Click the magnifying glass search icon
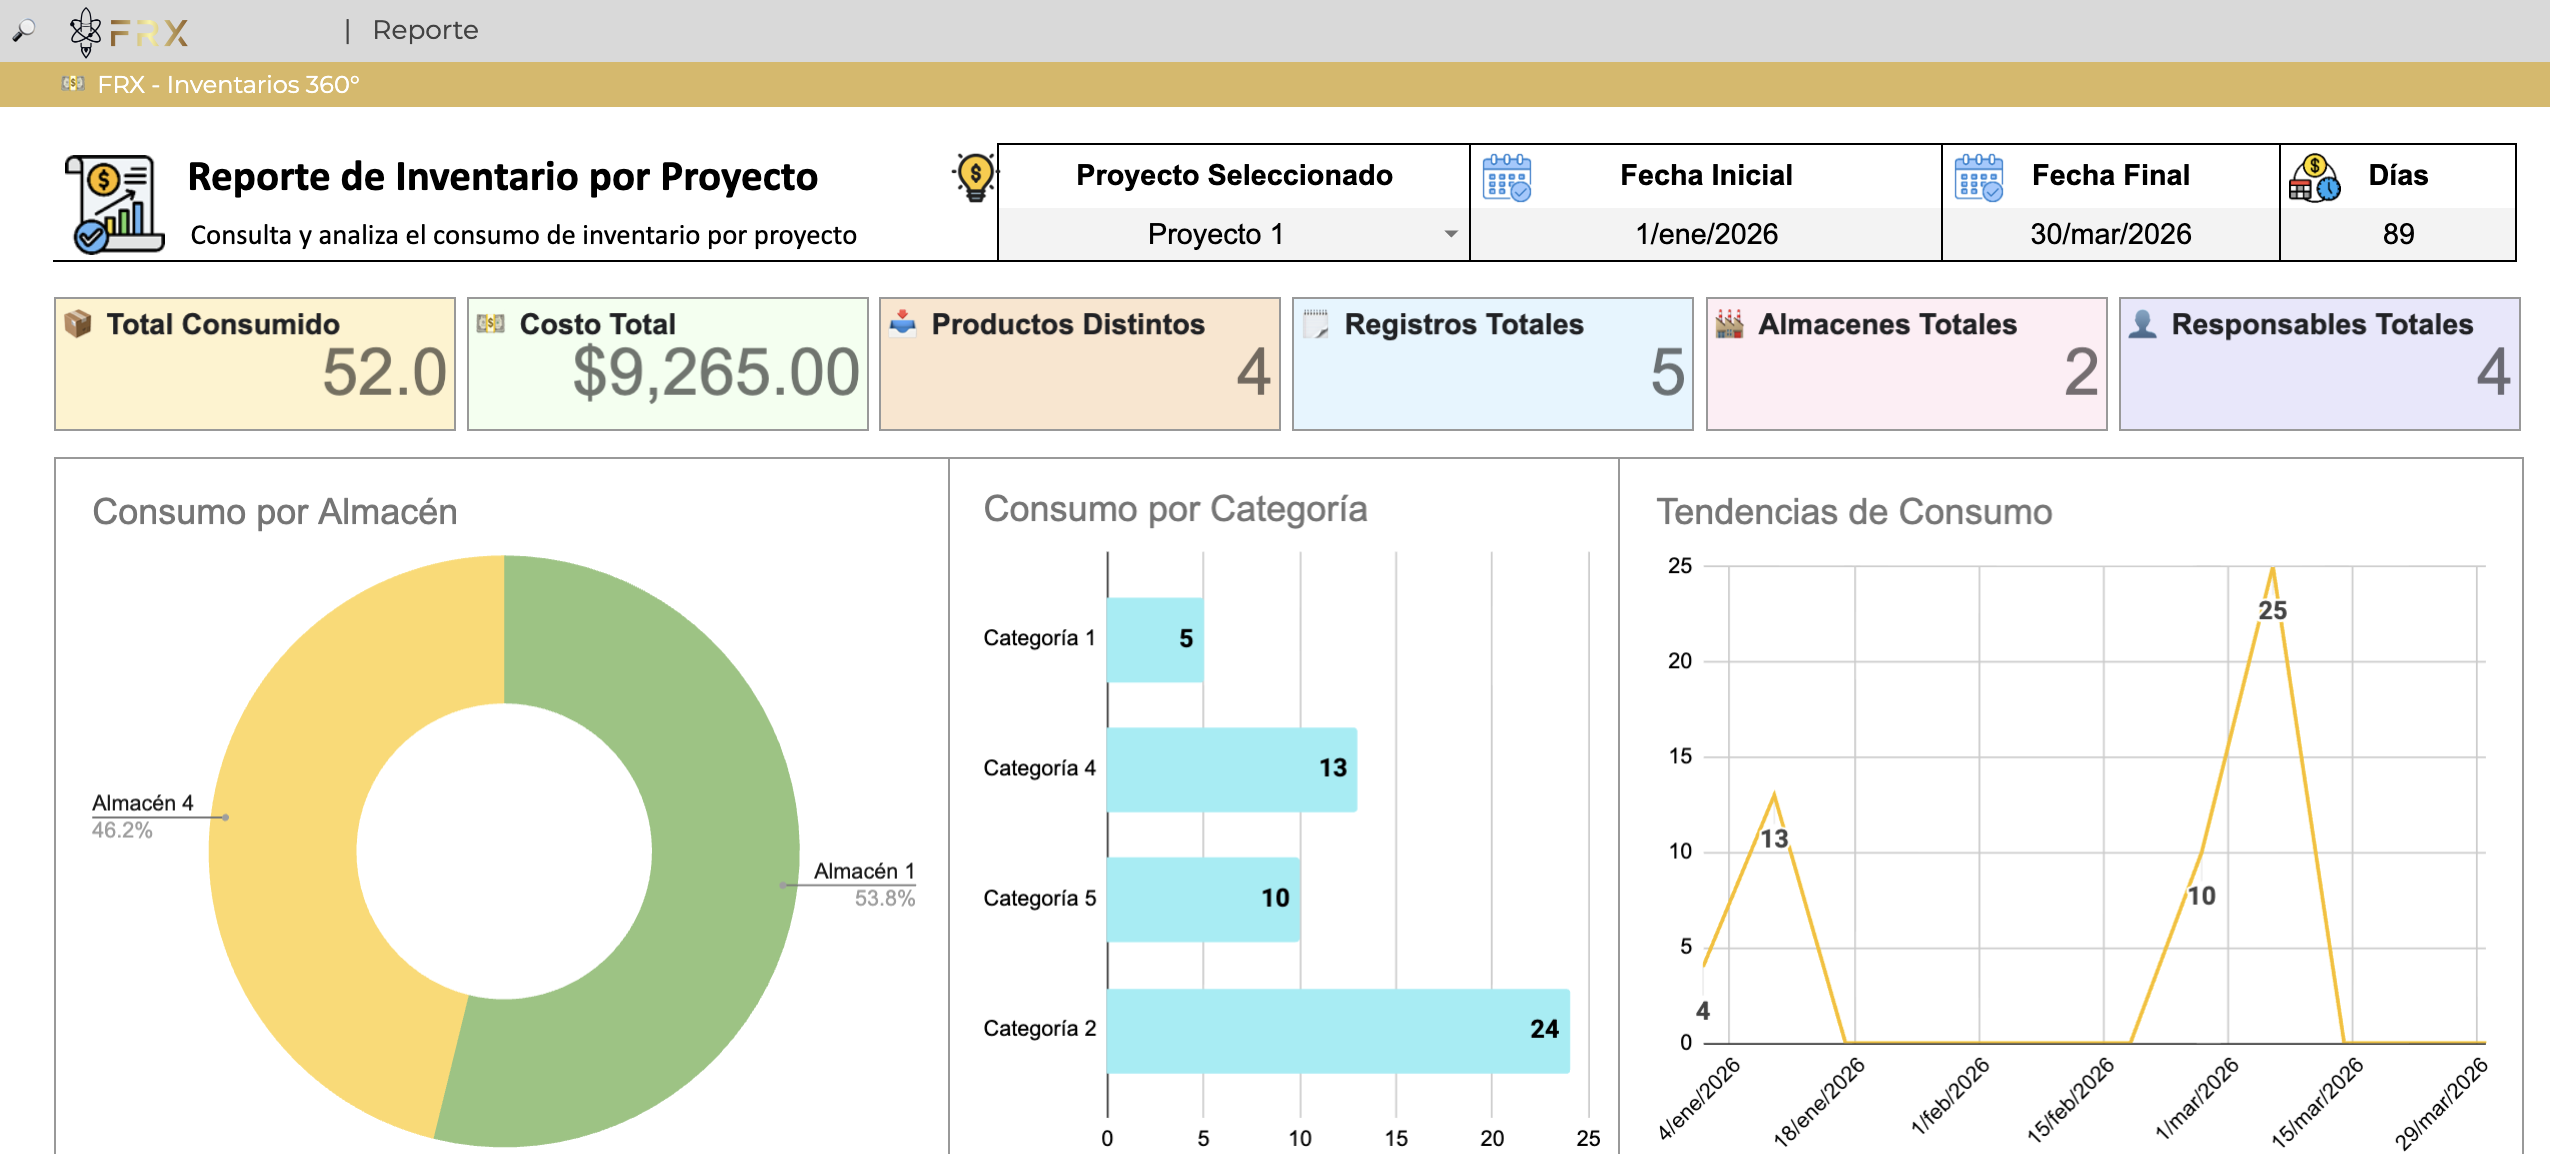The height and width of the screenshot is (1154, 2550). click(x=23, y=31)
